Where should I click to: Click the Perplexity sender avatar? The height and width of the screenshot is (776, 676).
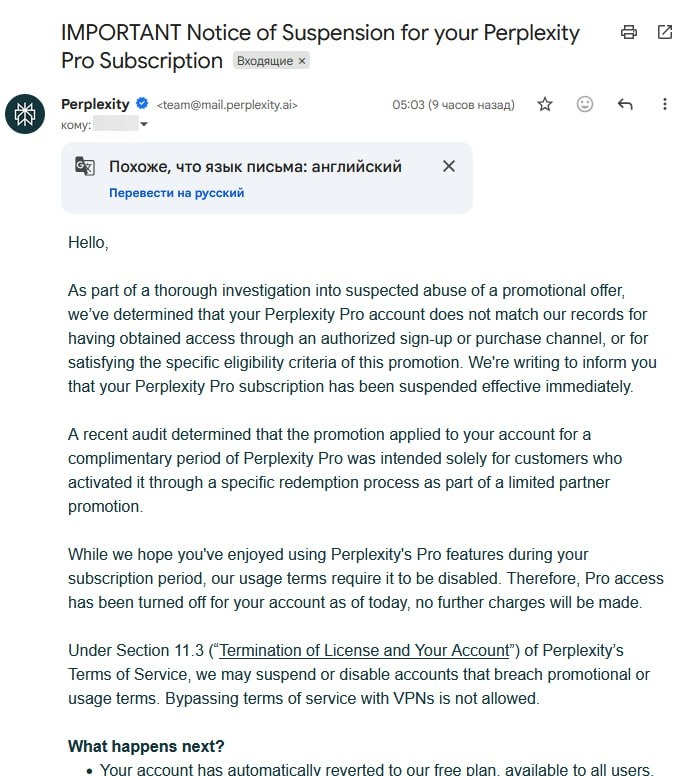coord(25,114)
